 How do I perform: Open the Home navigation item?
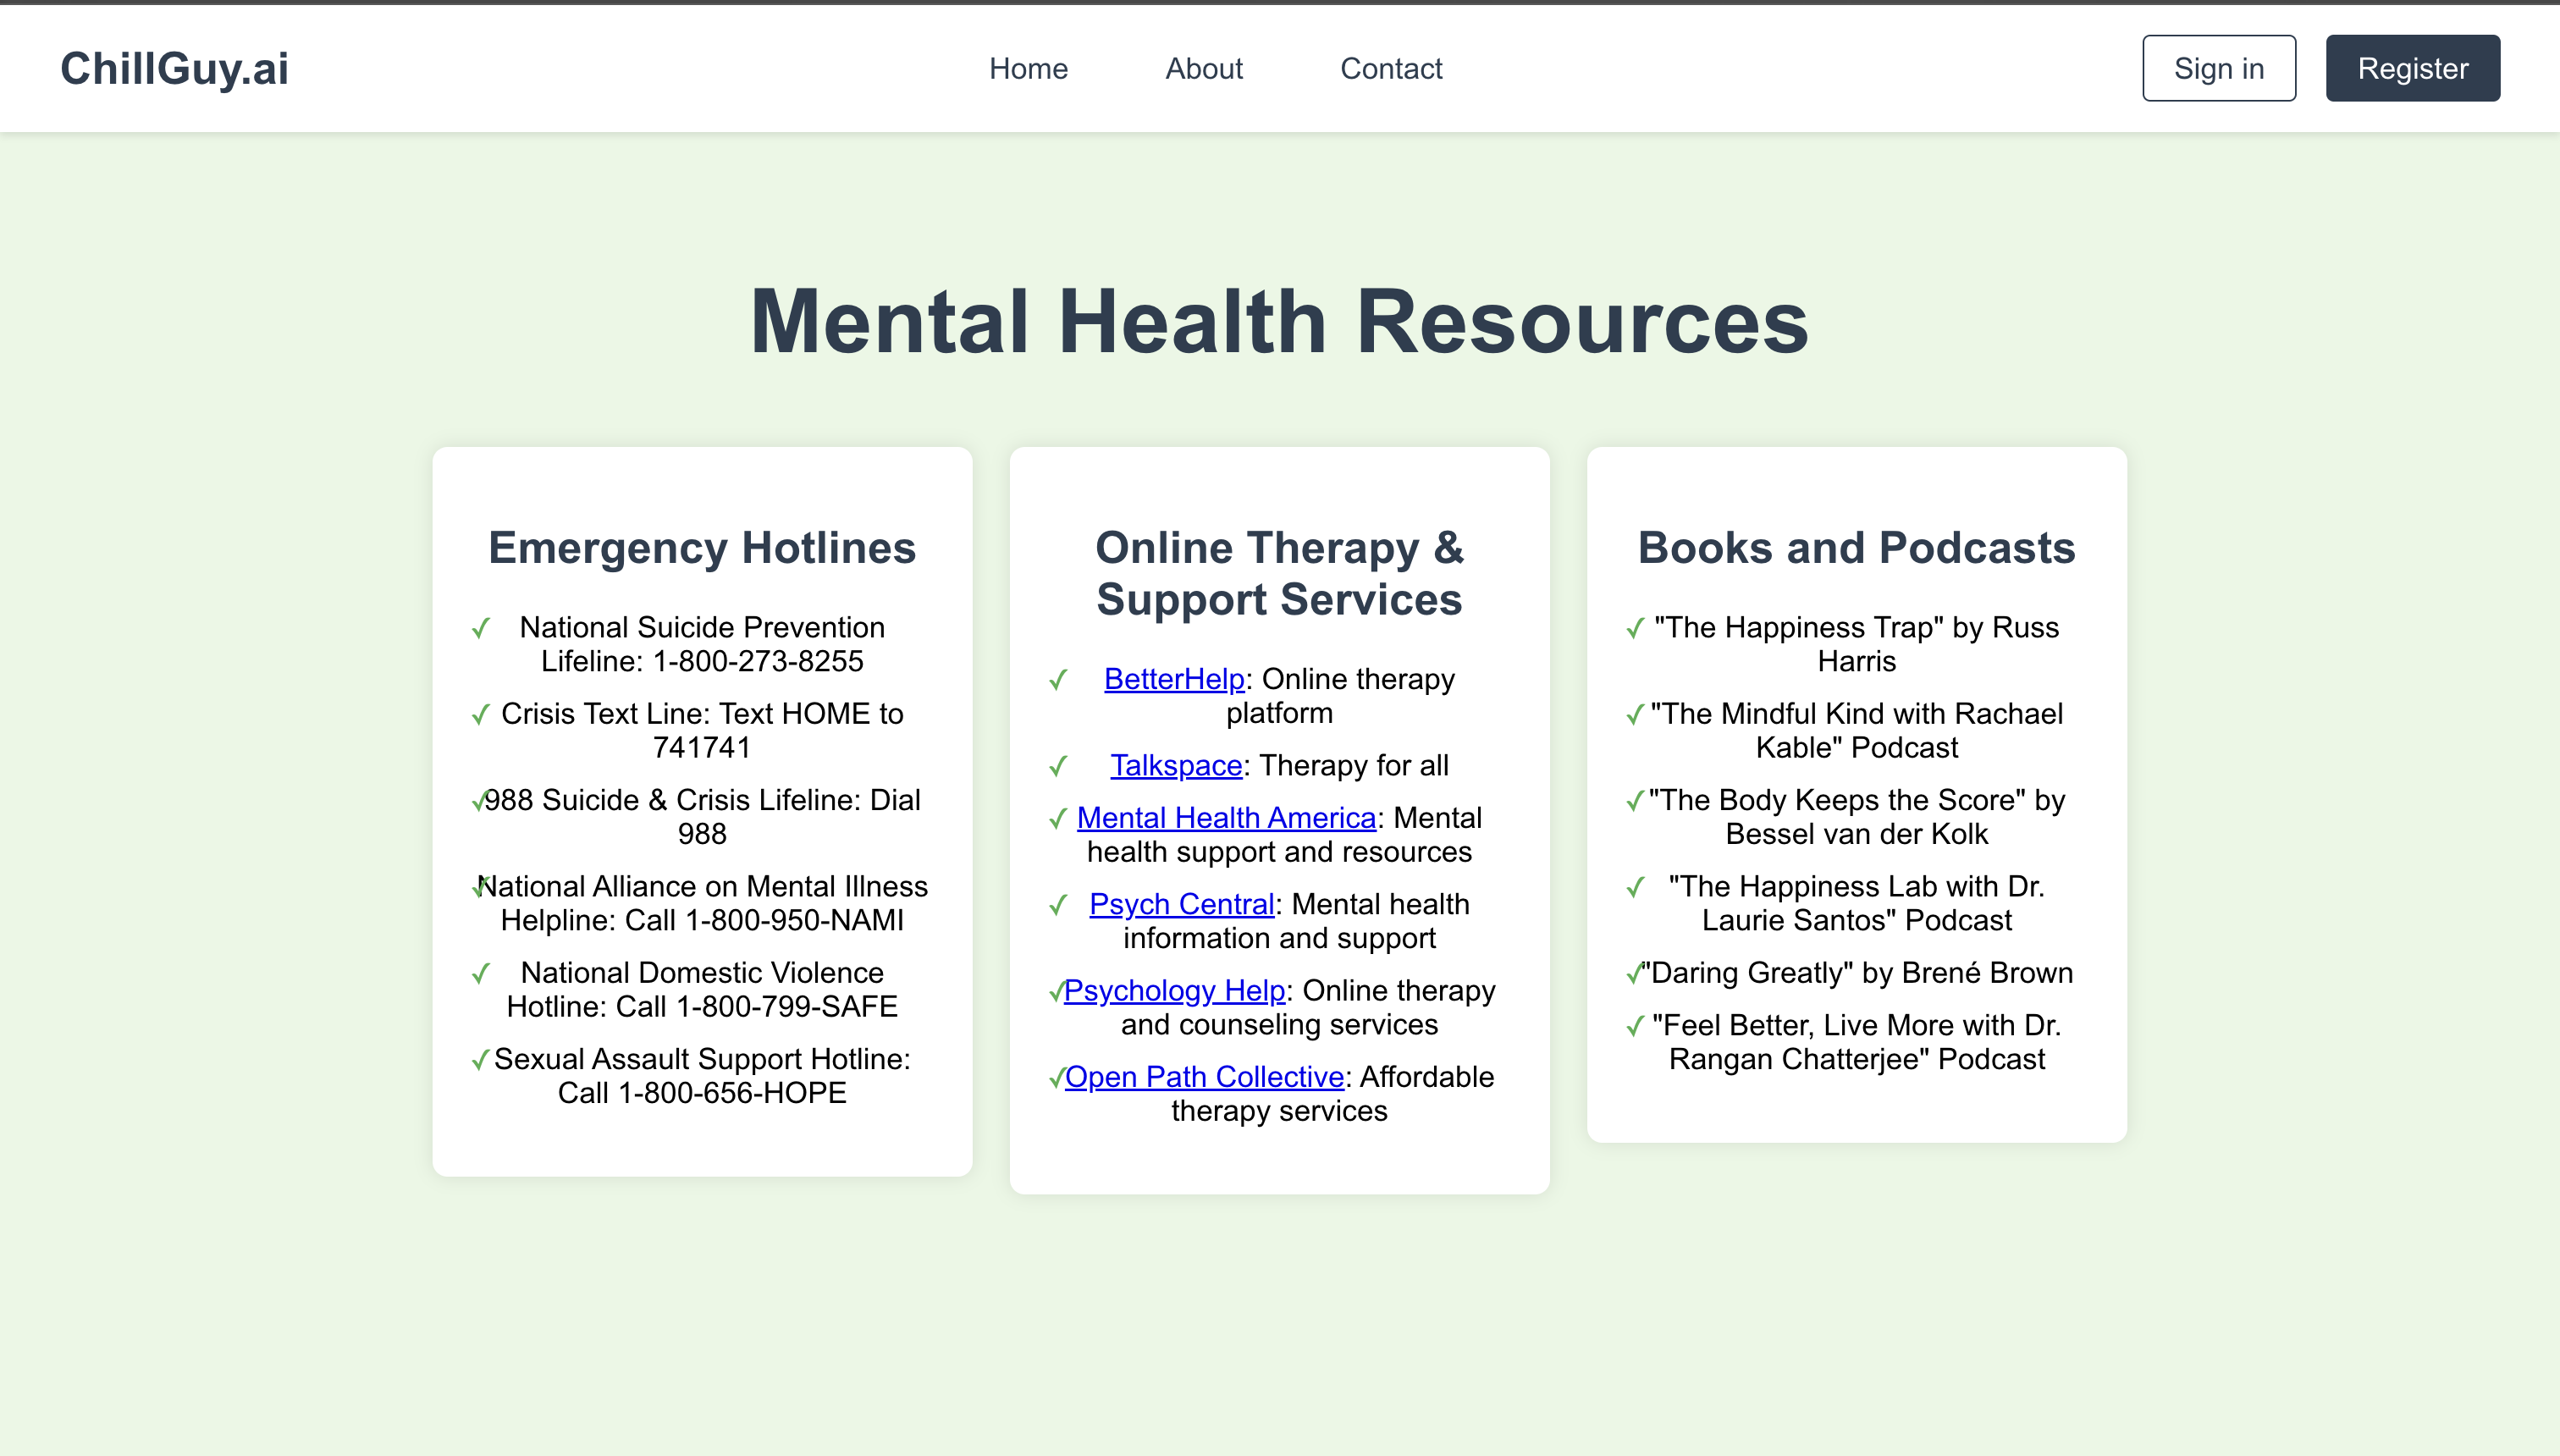[1028, 68]
